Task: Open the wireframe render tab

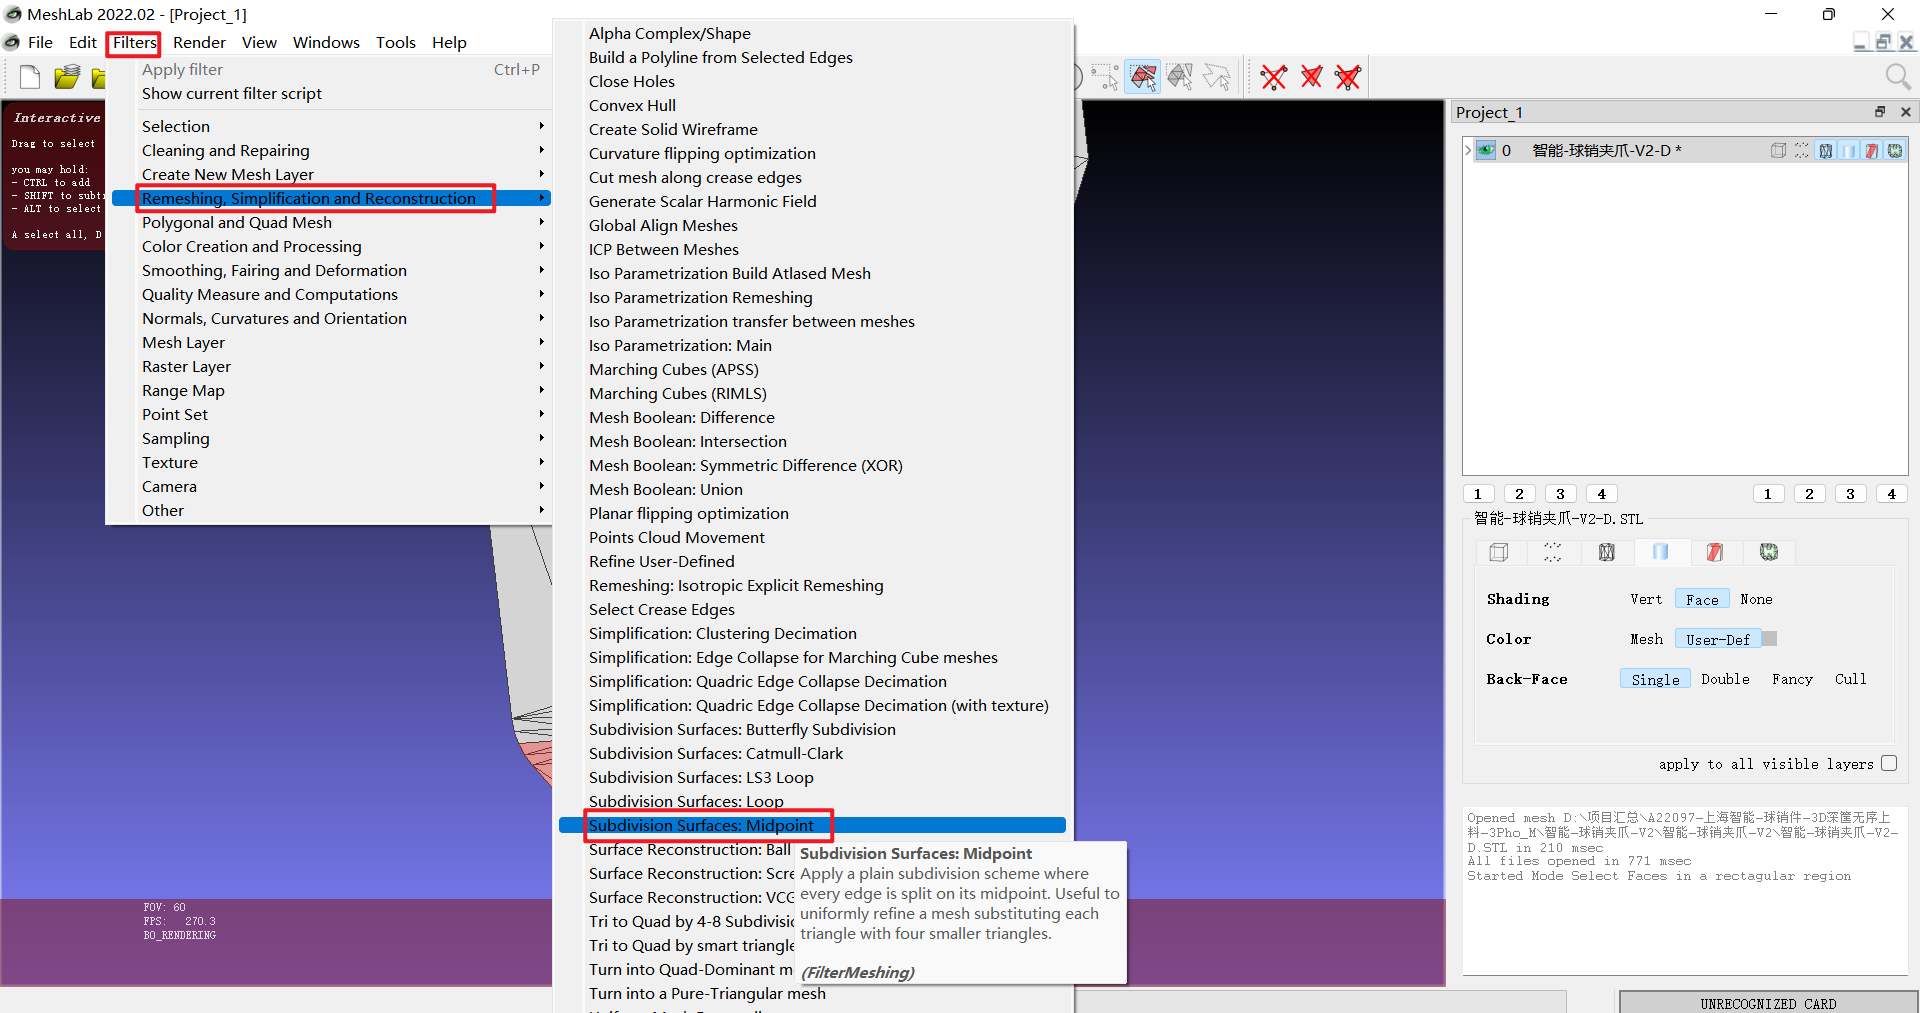Action: 1607,552
